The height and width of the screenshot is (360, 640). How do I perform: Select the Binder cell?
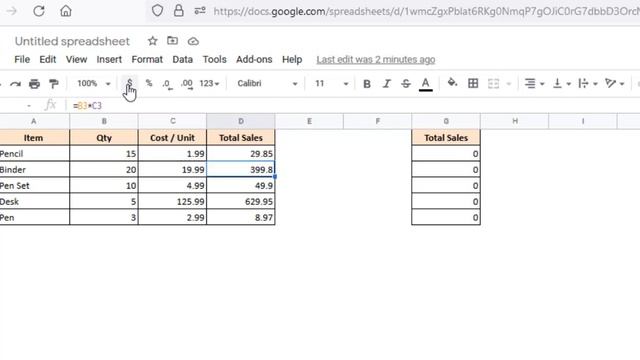34,169
